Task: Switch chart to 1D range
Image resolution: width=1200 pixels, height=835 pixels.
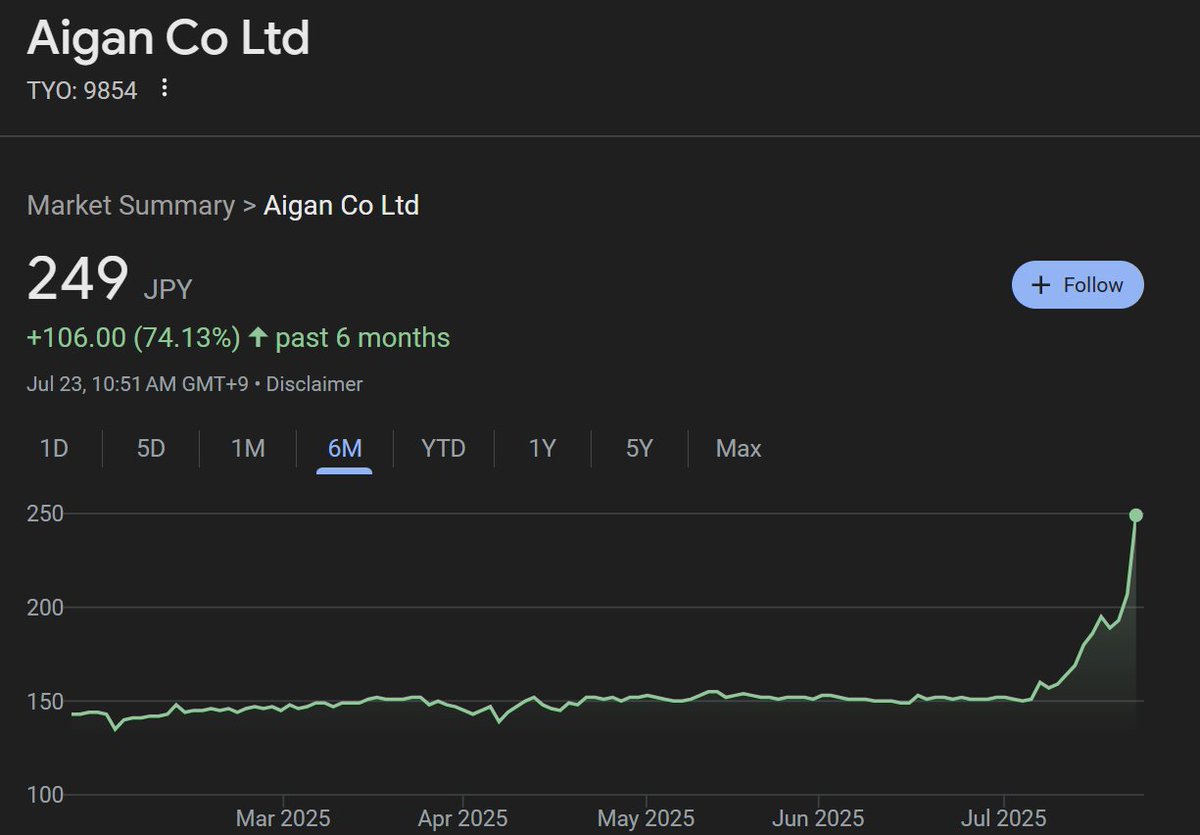Action: tap(53, 448)
